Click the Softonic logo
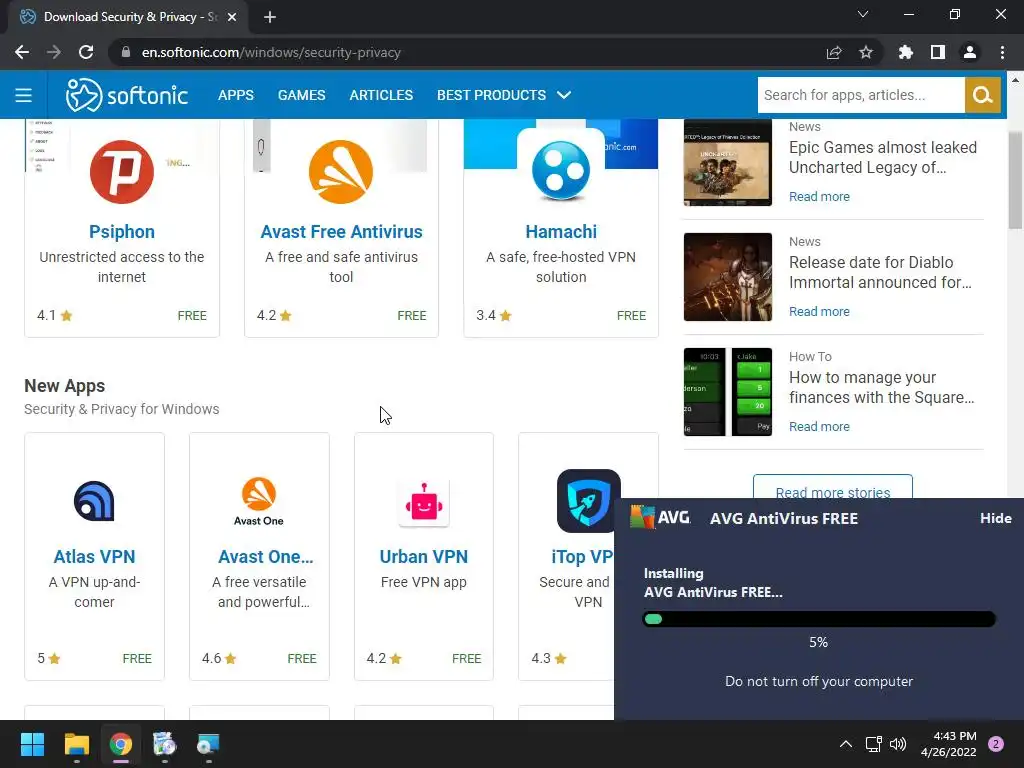 pyautogui.click(x=127, y=95)
